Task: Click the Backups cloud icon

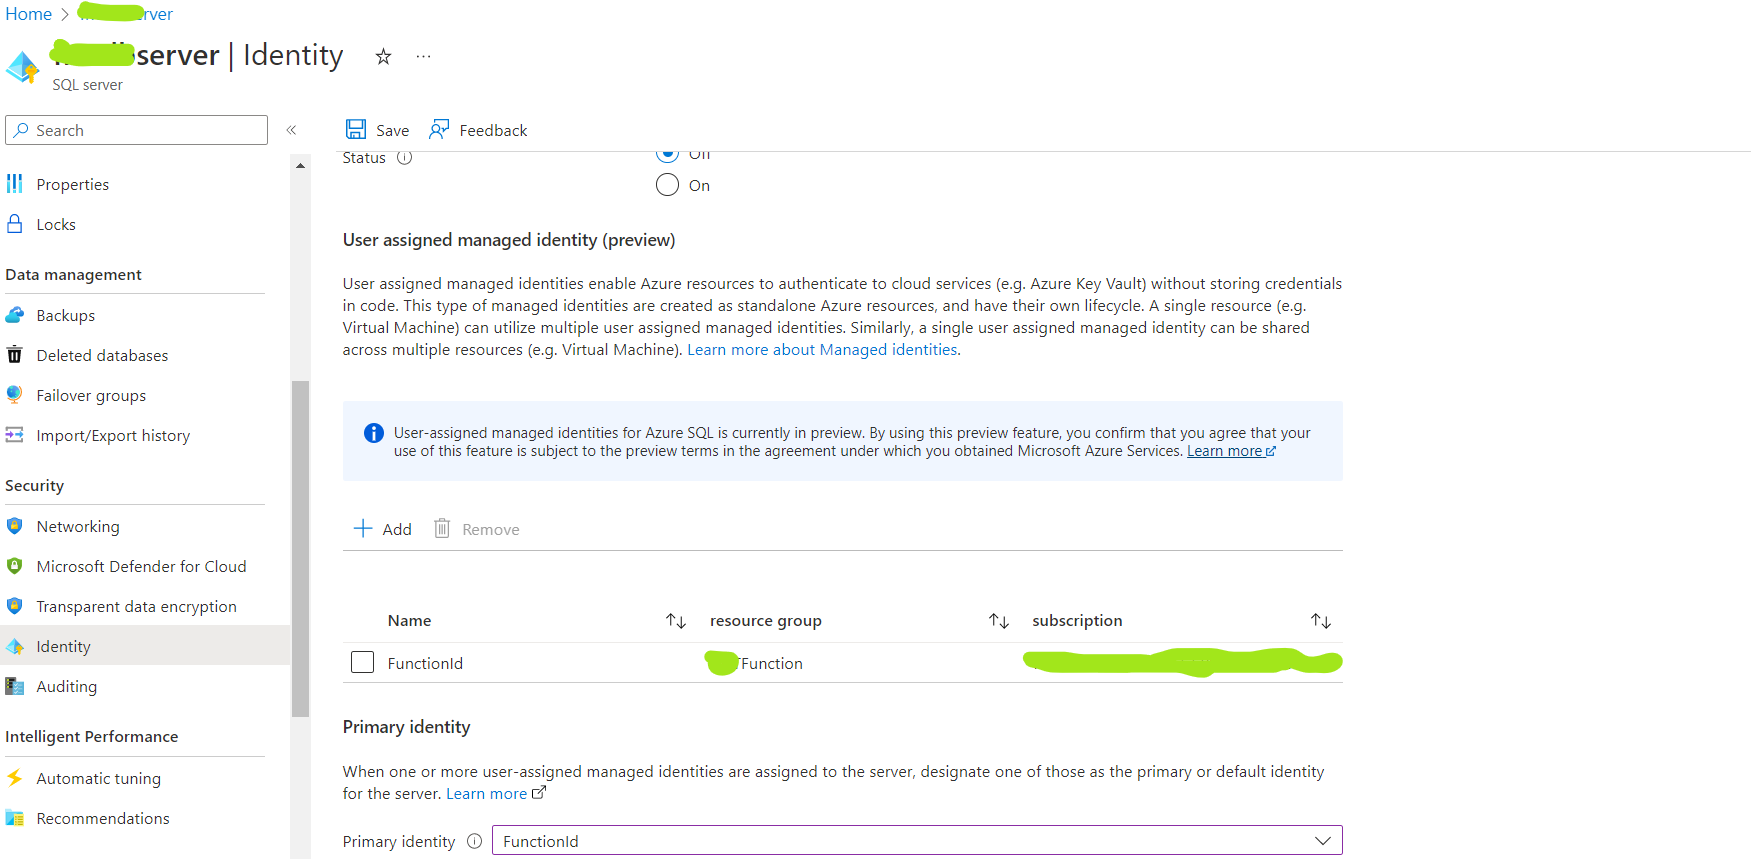Action: click(14, 315)
